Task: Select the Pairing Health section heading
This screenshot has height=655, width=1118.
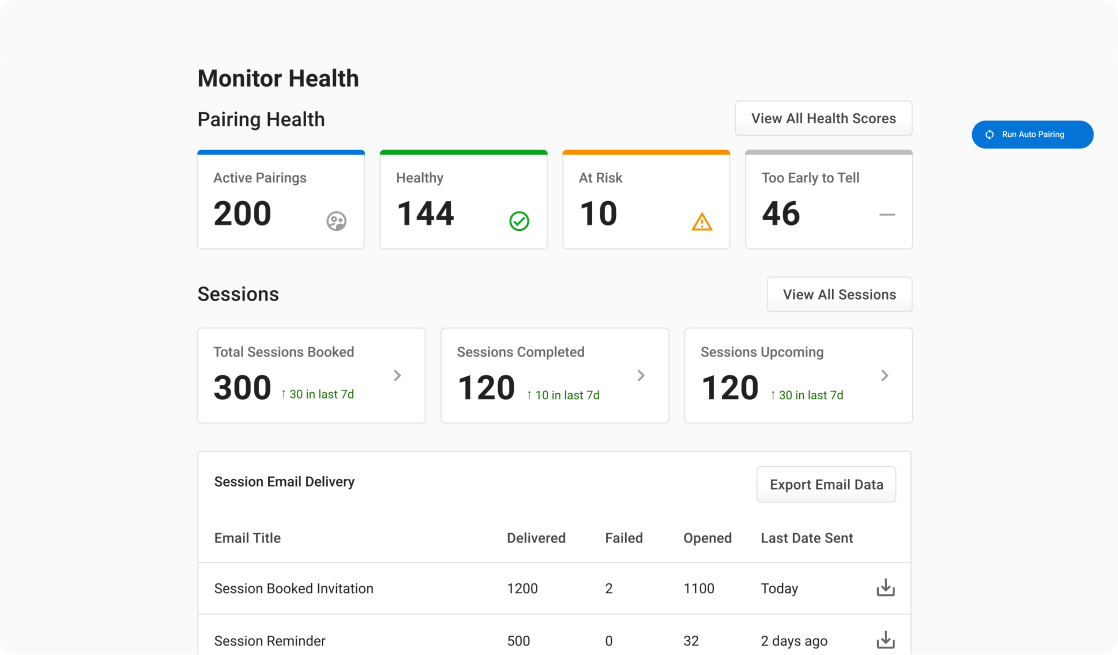Action: (261, 119)
